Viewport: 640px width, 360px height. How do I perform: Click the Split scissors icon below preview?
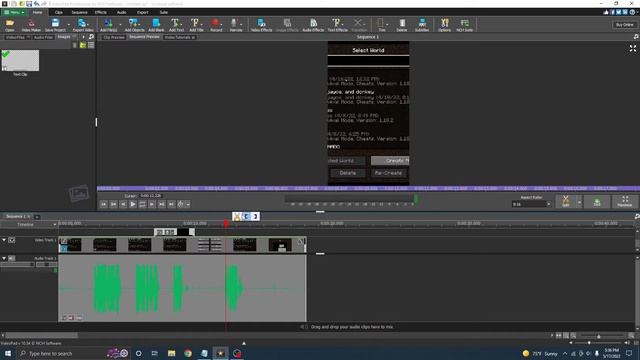[565, 201]
